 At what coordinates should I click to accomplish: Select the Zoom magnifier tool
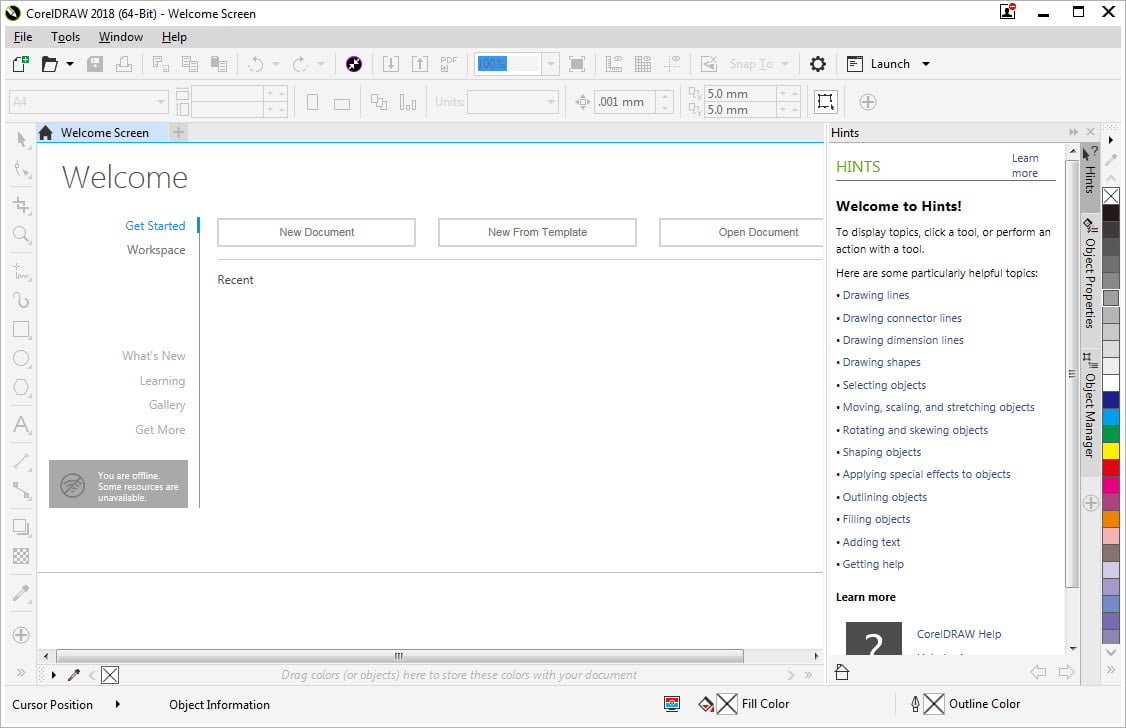22,235
